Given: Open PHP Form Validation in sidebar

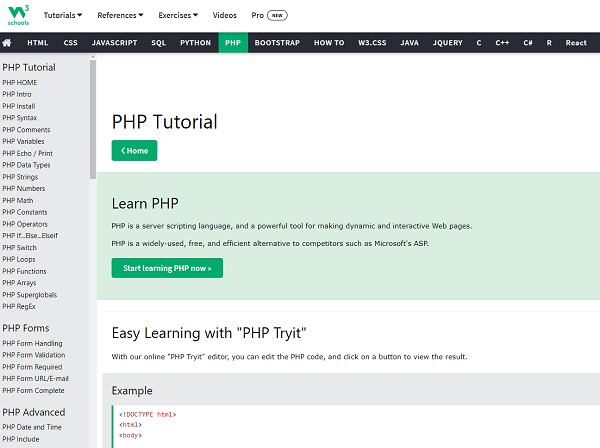Looking at the screenshot, I should pyautogui.click(x=34, y=355).
